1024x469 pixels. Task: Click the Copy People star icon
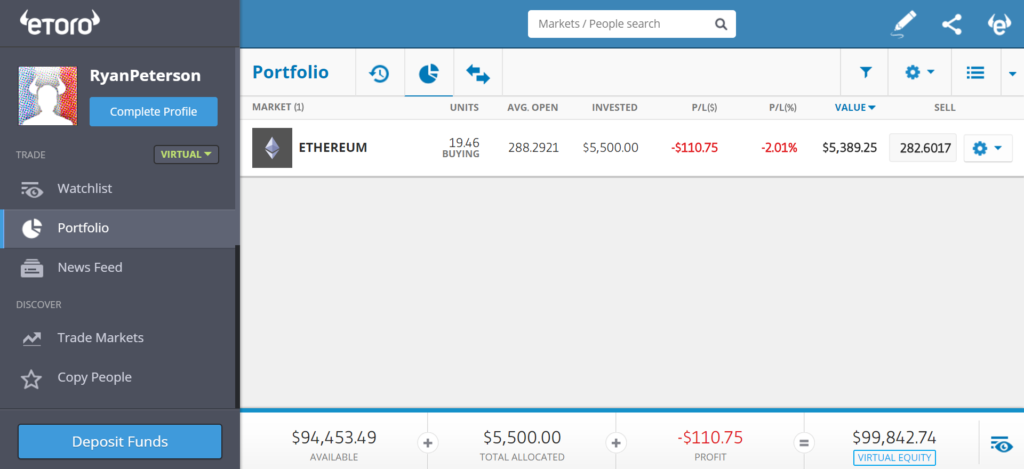tap(31, 379)
